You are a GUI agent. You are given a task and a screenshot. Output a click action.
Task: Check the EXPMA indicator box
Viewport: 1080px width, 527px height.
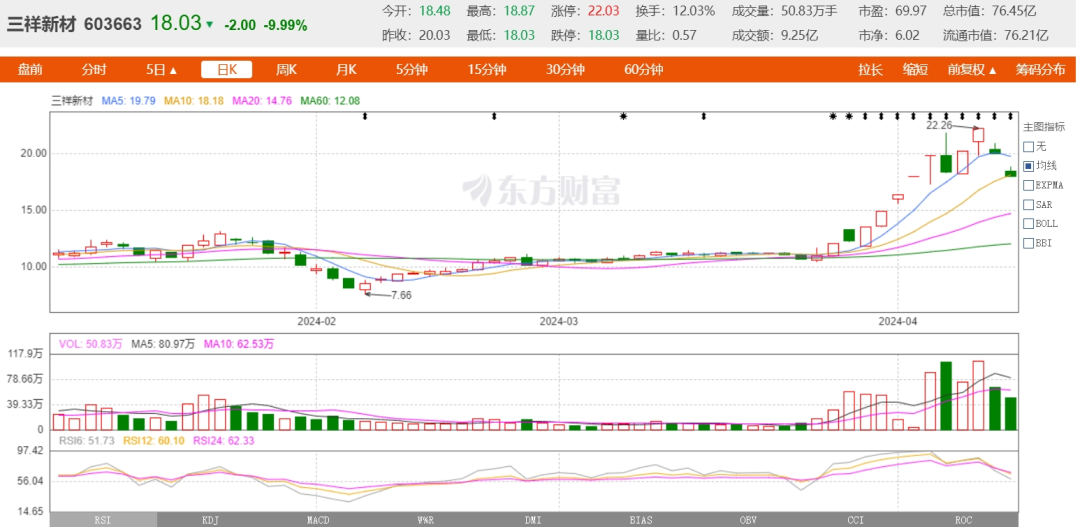(1028, 185)
